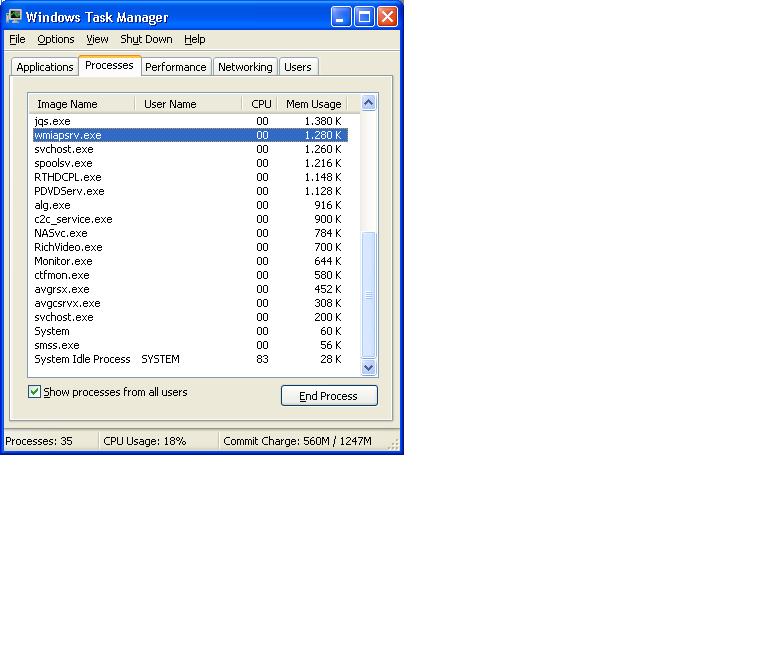Image resolution: width=759 pixels, height=659 pixels.
Task: Uncheck Show processes from all users
Action: pos(34,392)
